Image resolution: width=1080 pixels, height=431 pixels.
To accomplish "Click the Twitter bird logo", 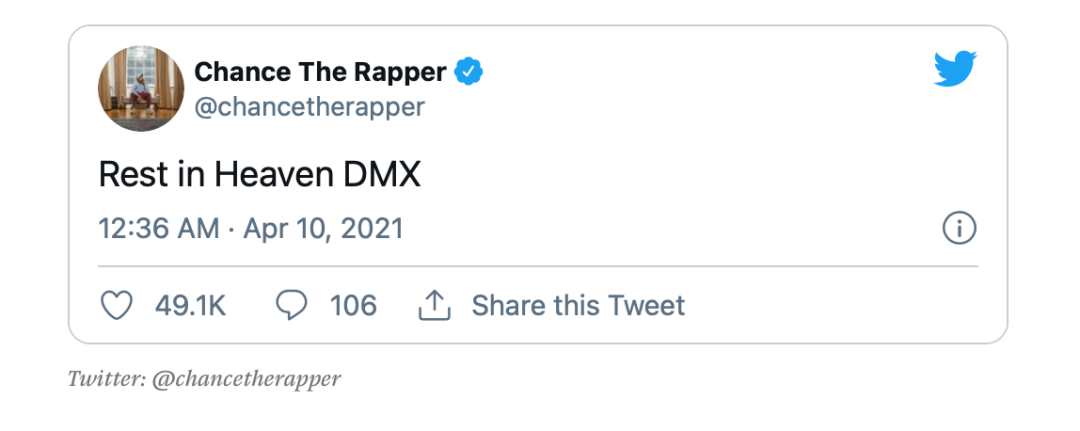I will click(954, 70).
